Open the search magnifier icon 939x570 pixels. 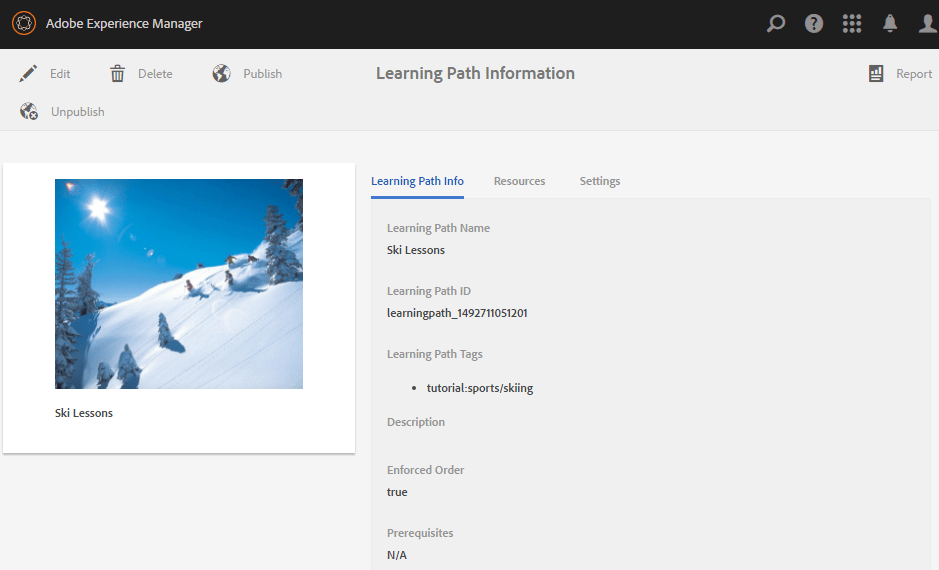[x=776, y=23]
